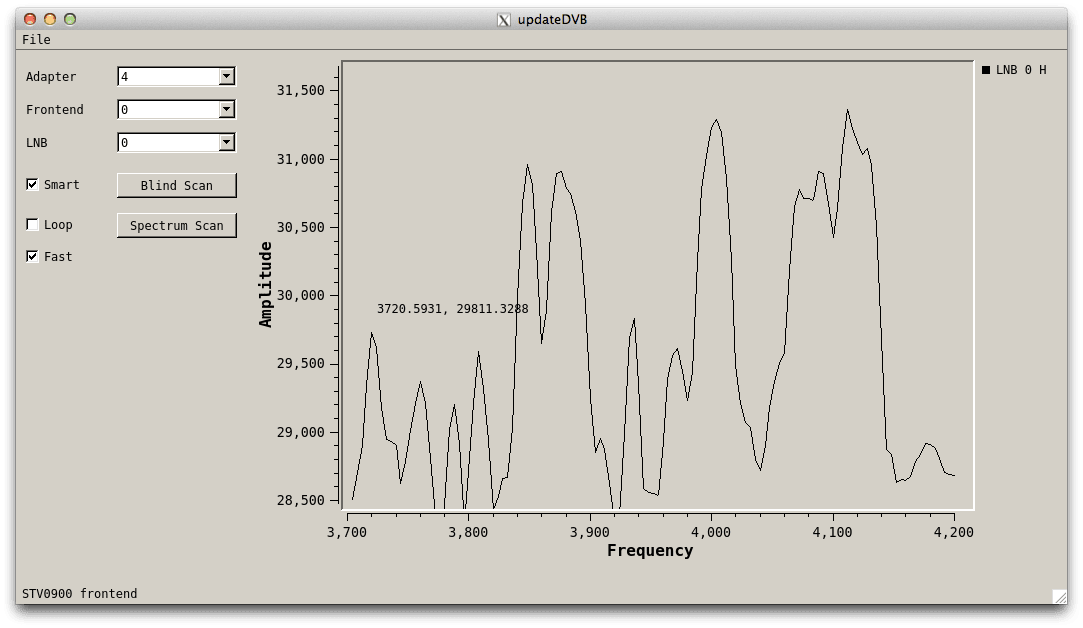Click the Frequency axis label
This screenshot has width=1083, height=628.
click(x=650, y=550)
